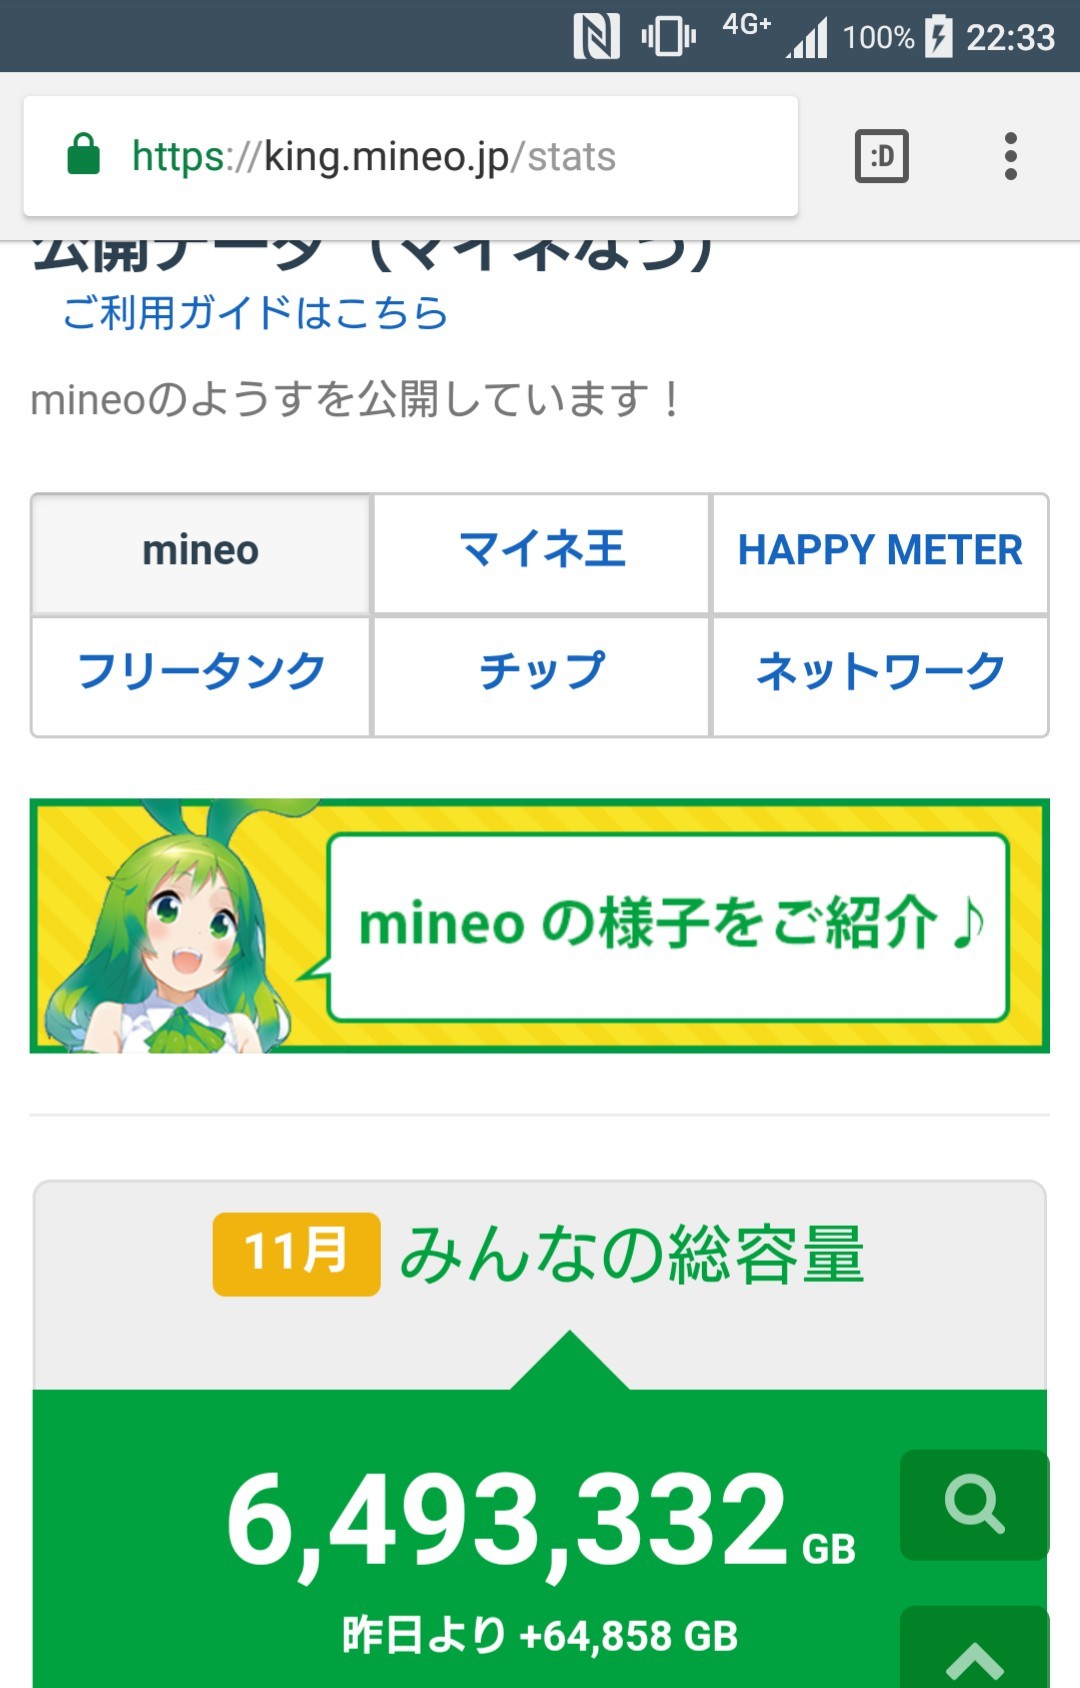This screenshot has height=1688, width=1080.
Task: Tap the vibrate mode status icon
Action: 668,37
